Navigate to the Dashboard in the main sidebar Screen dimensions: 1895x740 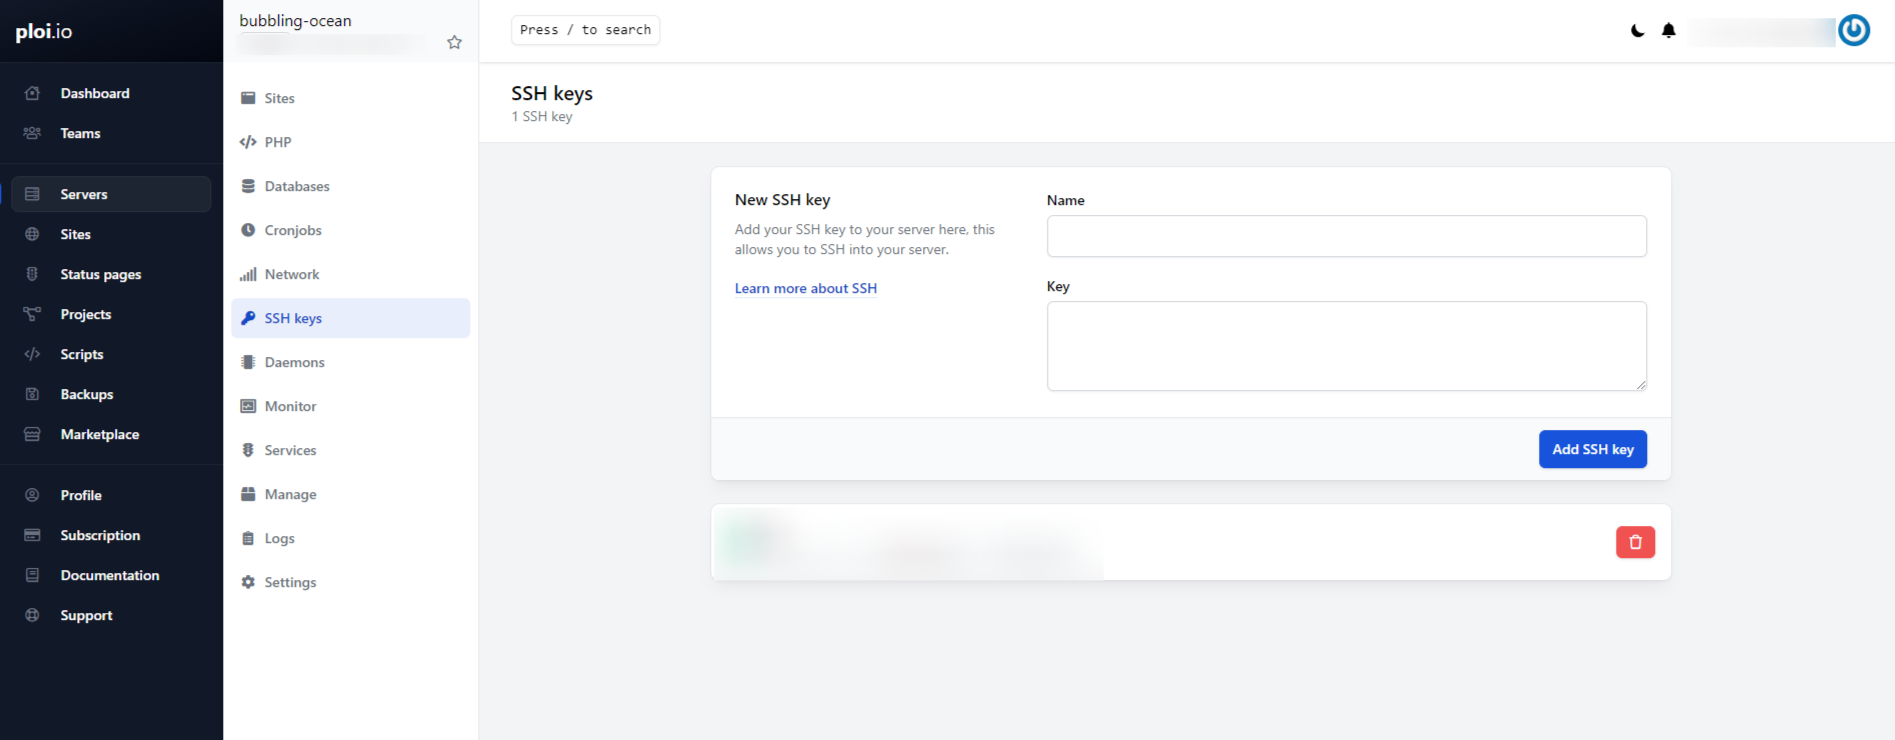tap(94, 93)
